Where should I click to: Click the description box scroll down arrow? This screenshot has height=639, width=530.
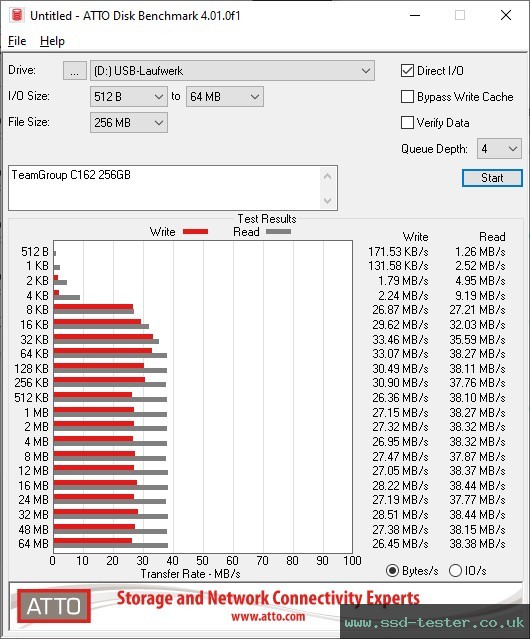328,200
